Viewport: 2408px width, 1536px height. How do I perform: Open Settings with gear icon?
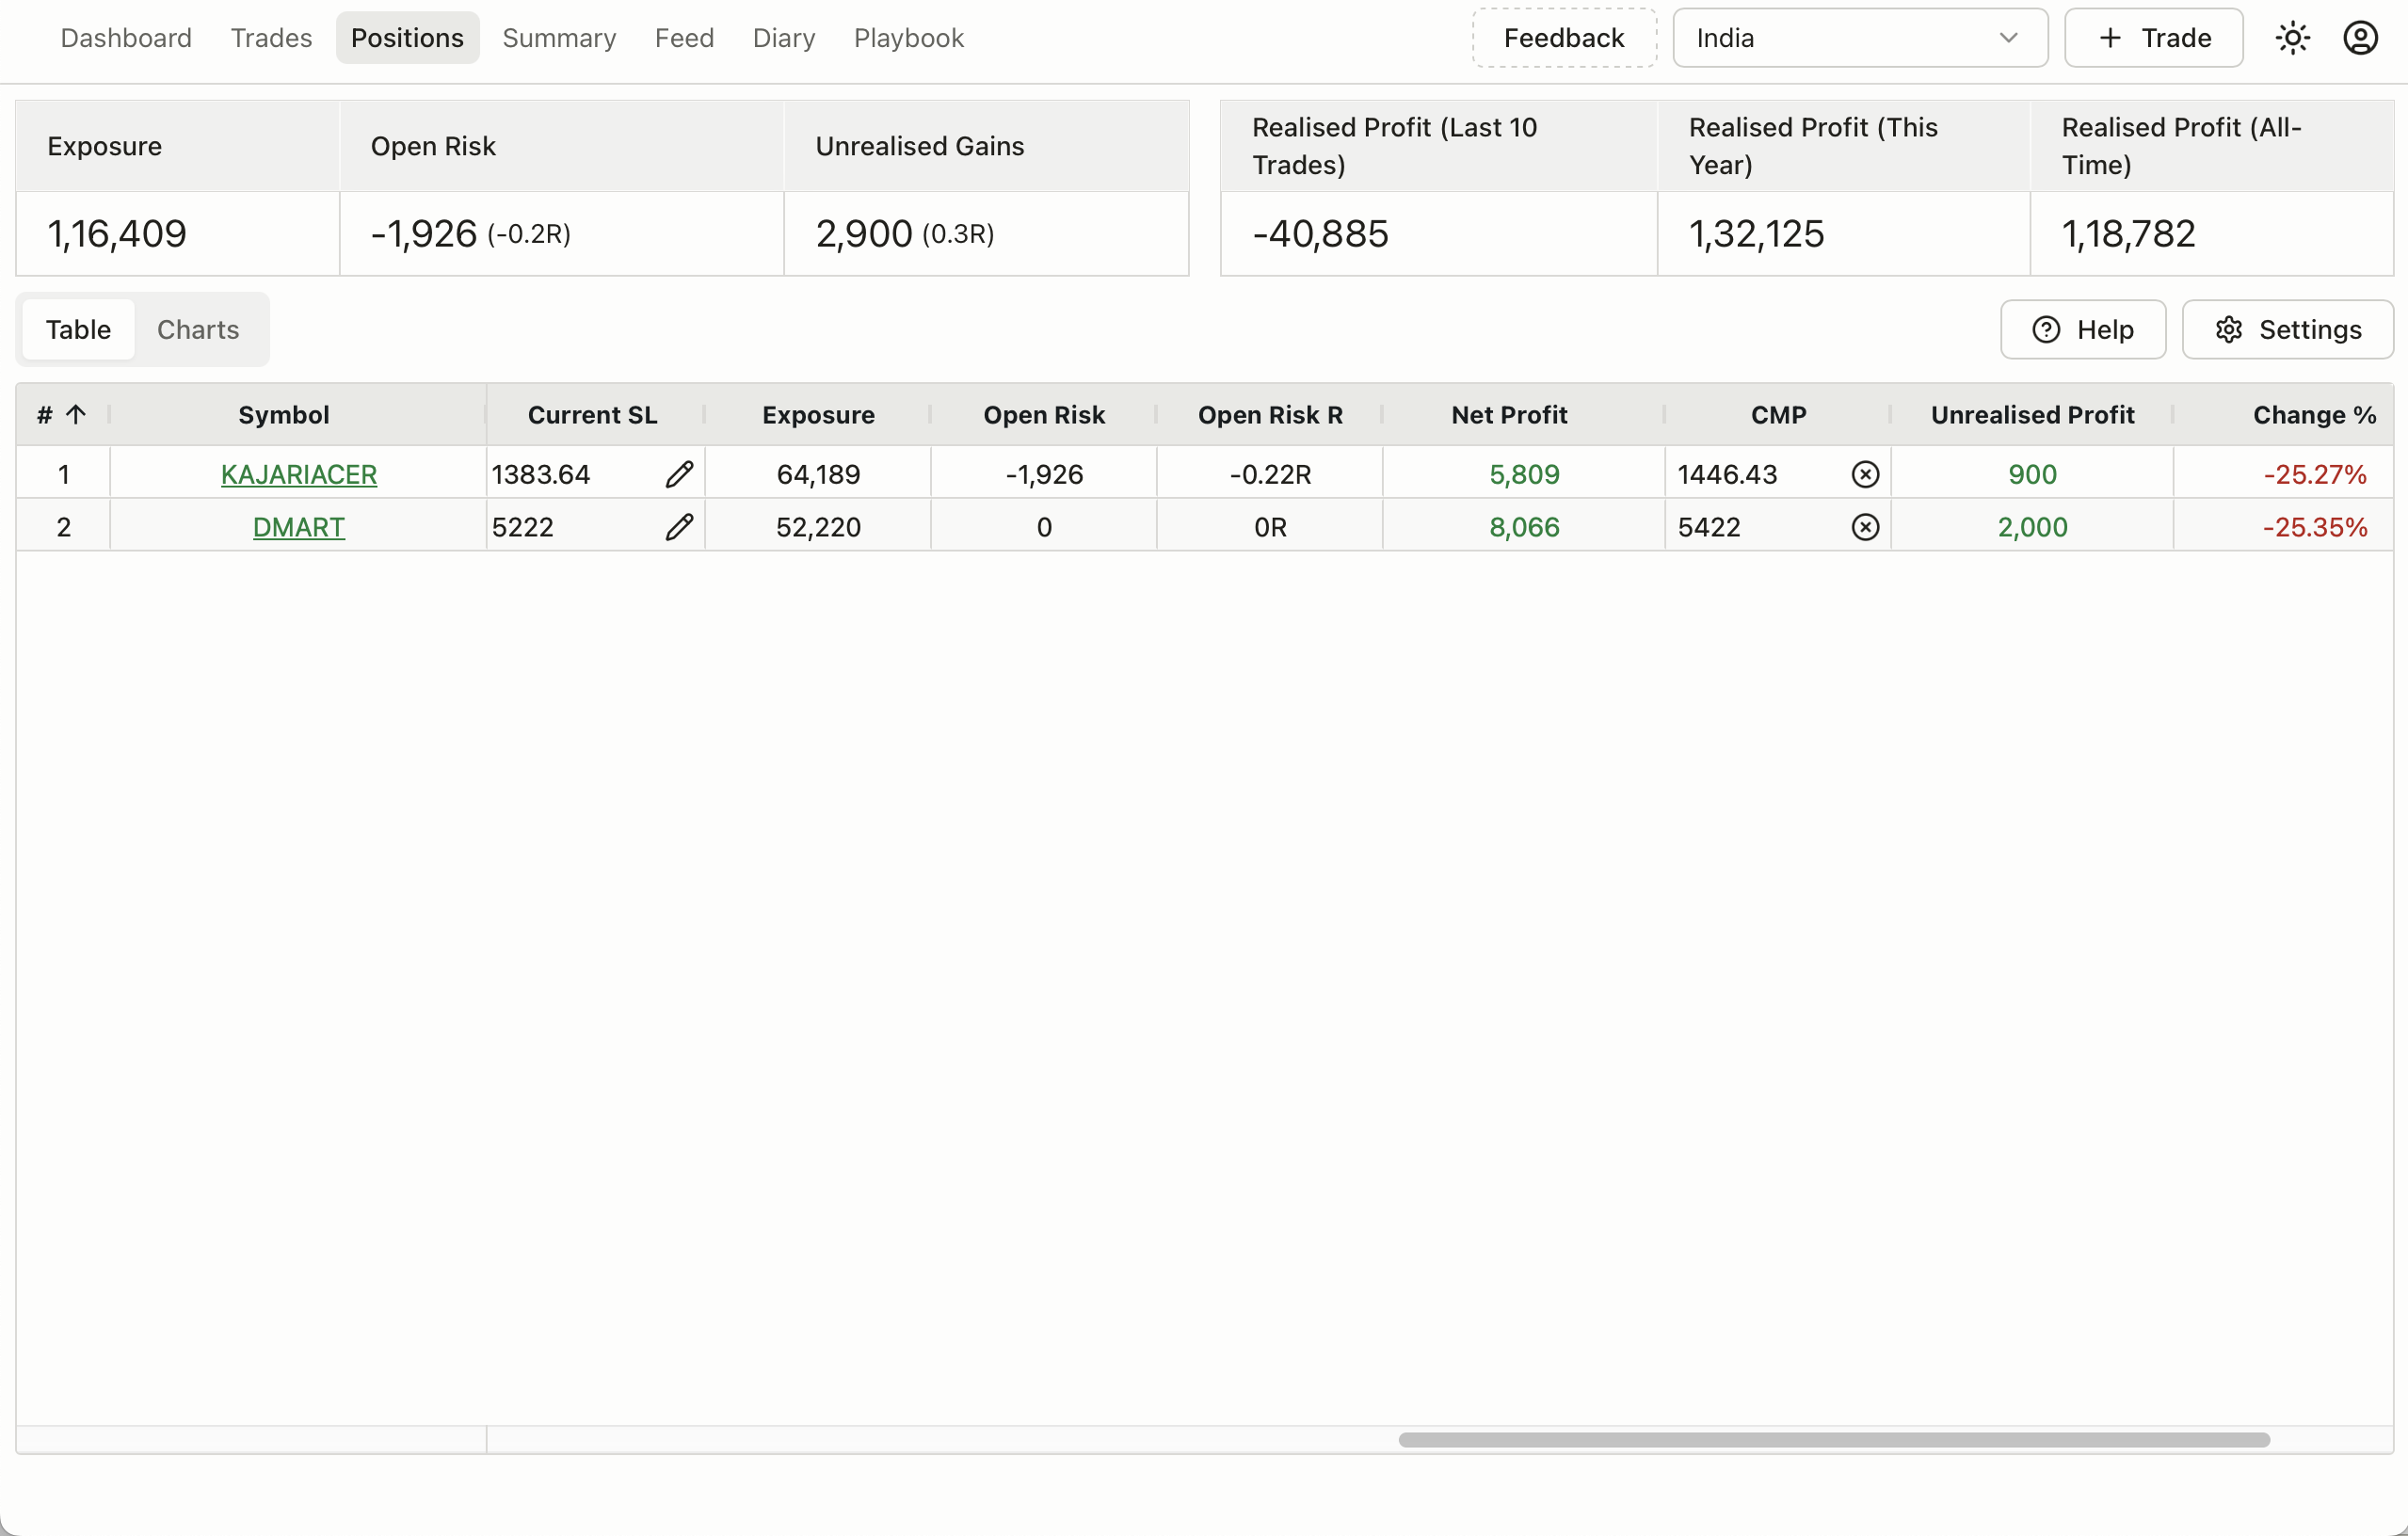[x=2287, y=330]
